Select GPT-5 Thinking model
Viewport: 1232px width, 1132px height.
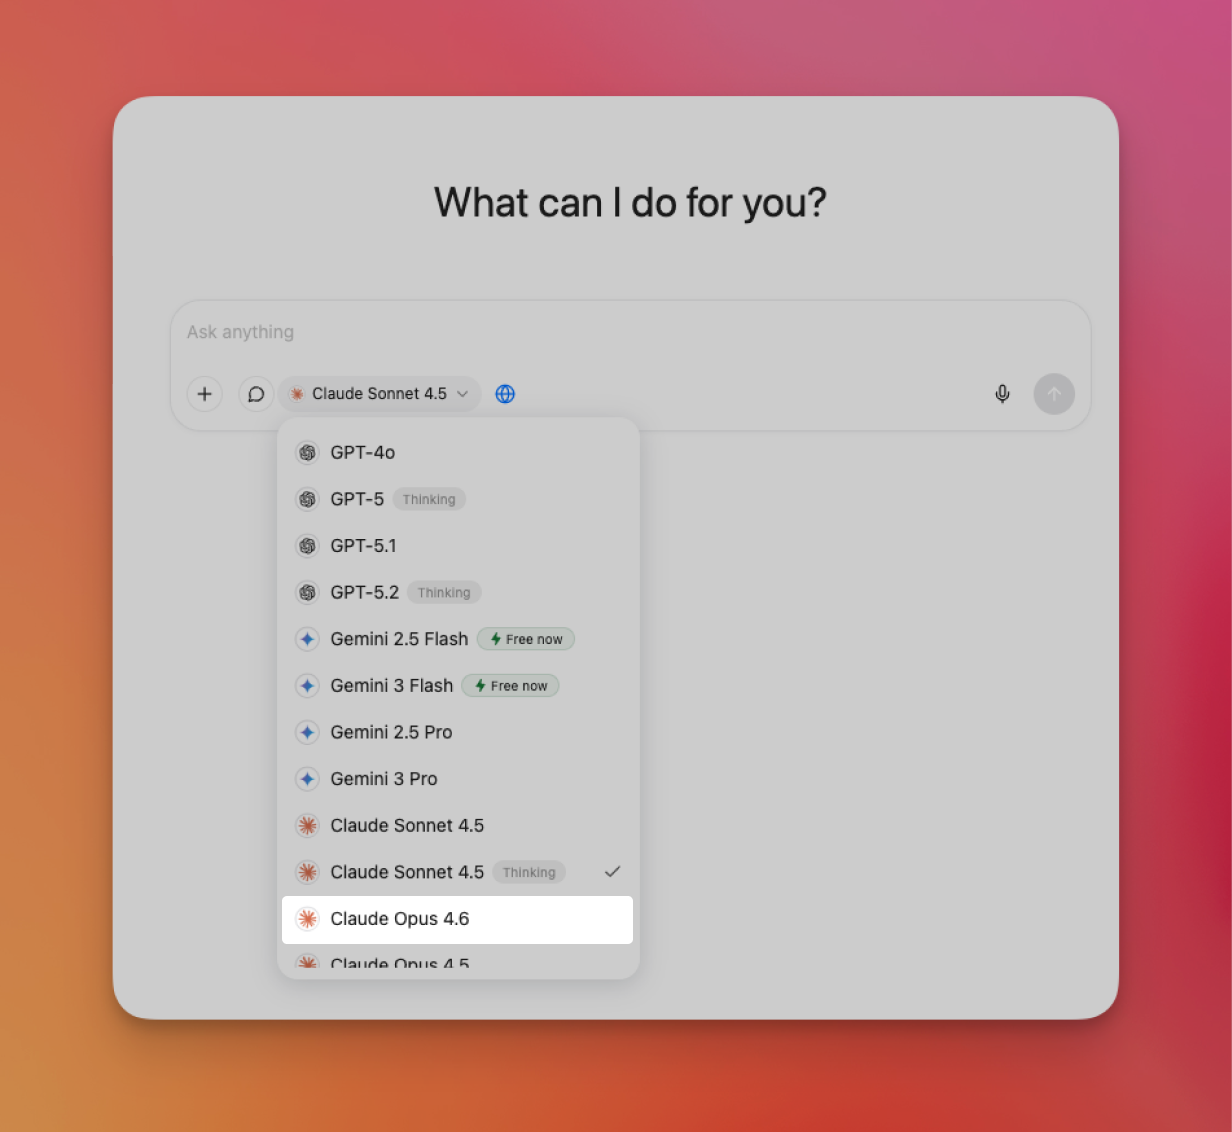458,499
